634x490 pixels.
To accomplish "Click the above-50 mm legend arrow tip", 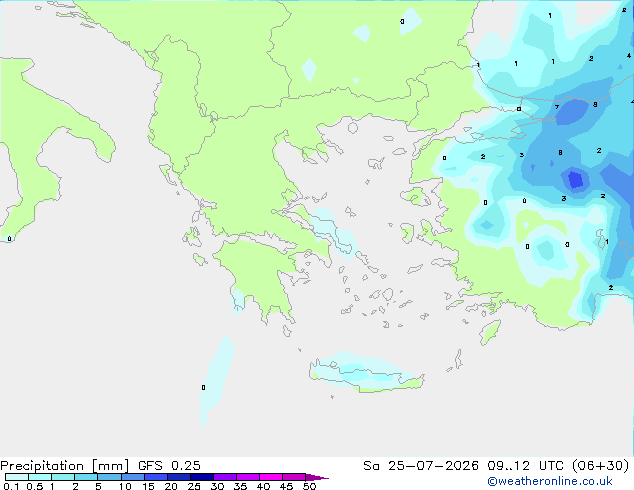I will pos(317,477).
